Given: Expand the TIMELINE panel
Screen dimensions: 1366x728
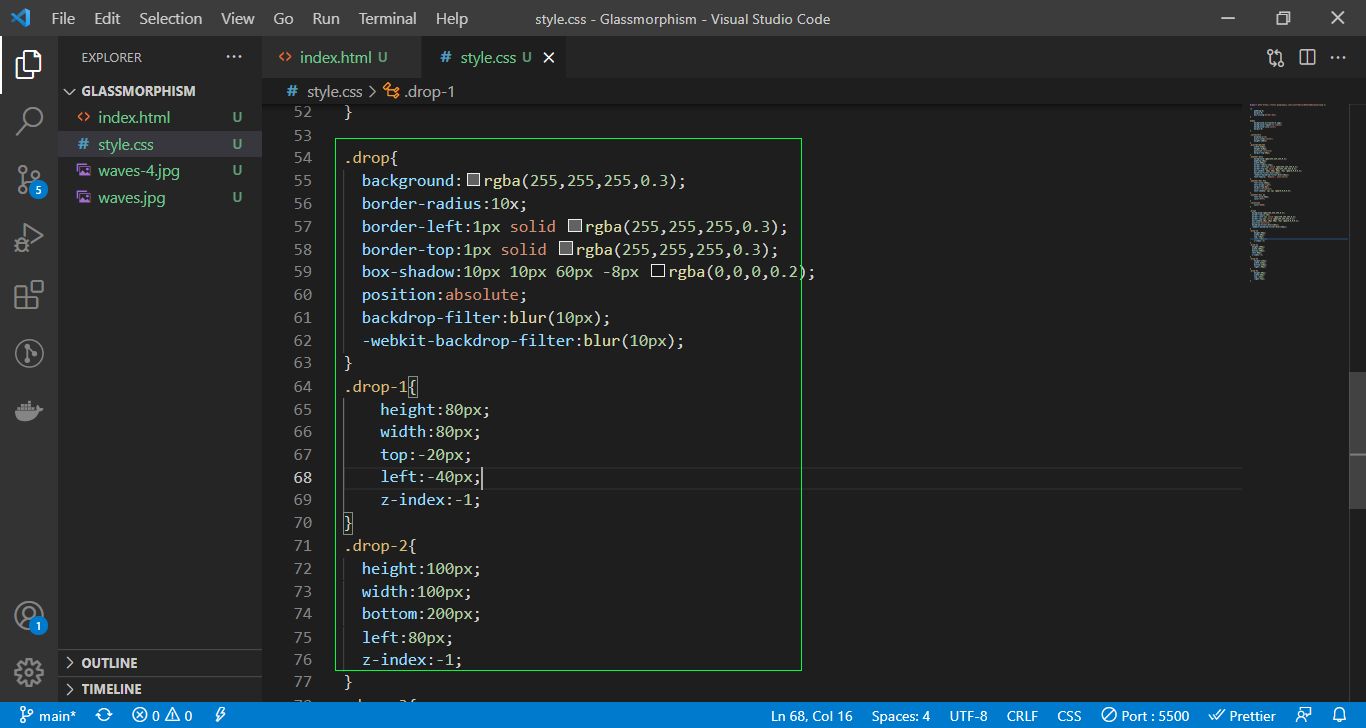Looking at the screenshot, I should (160, 689).
